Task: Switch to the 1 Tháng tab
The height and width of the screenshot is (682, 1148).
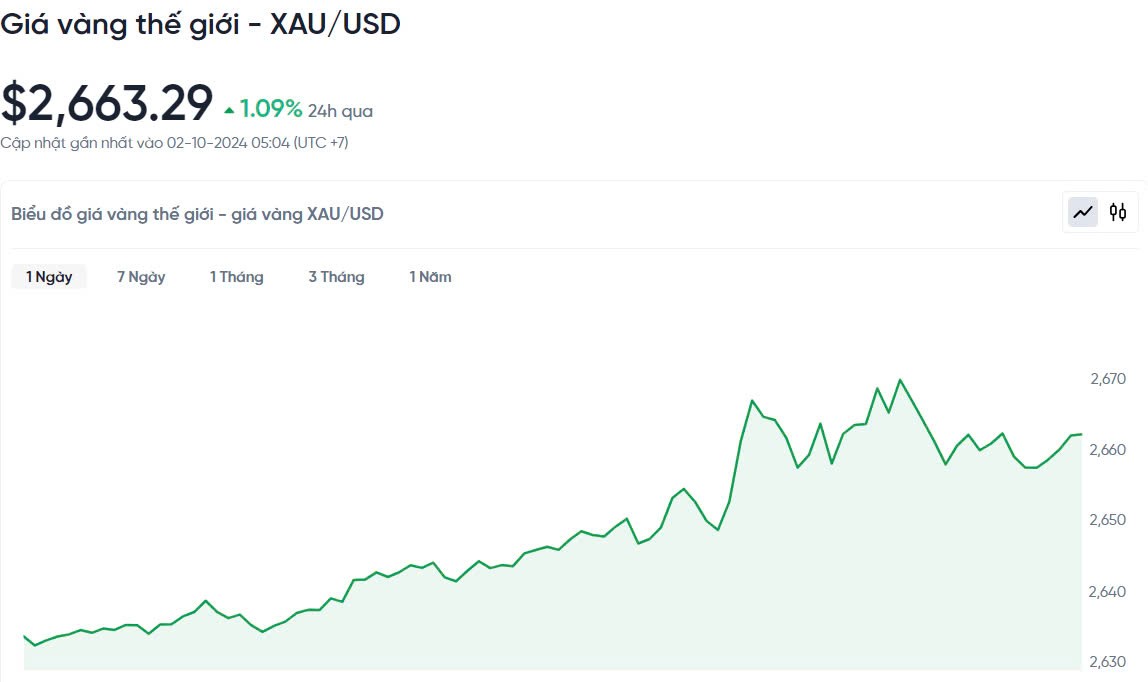Action: [236, 277]
